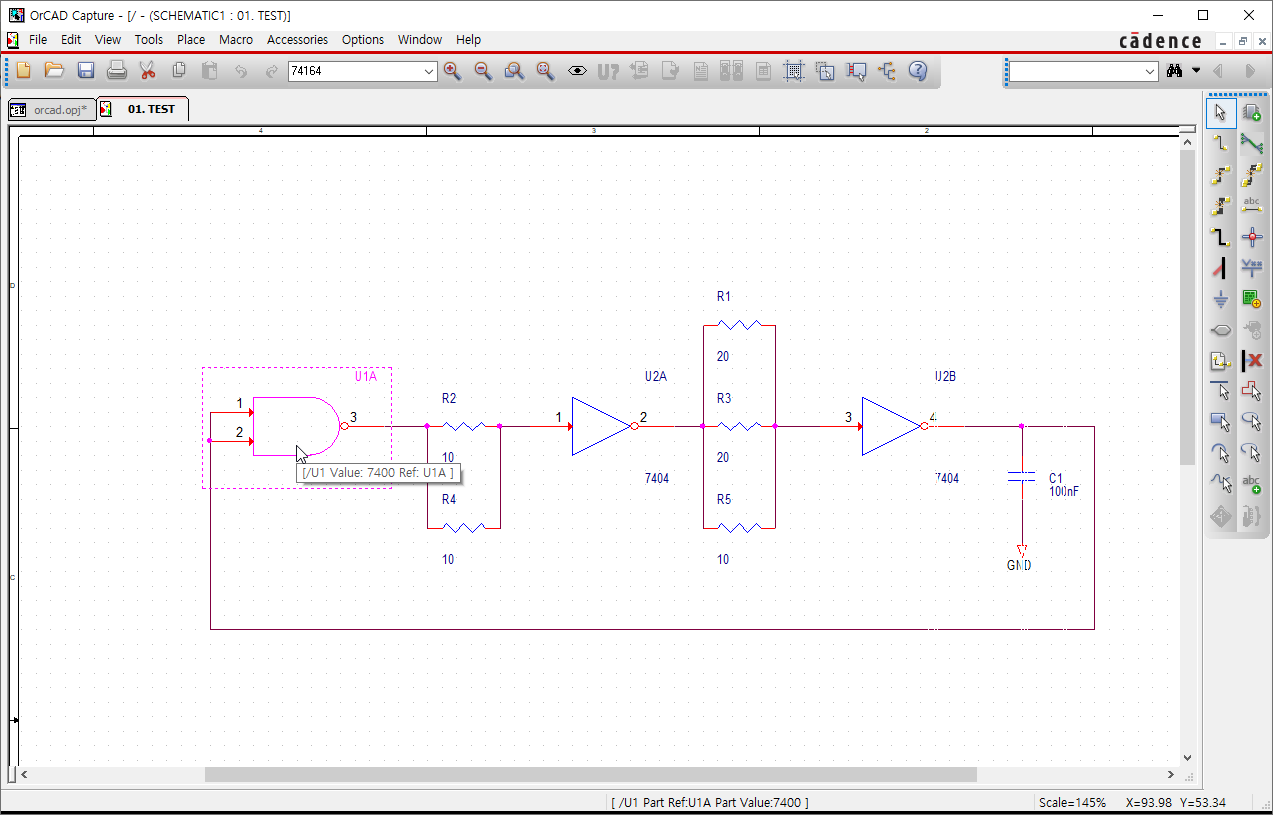Select the R5 resistor label

724,499
